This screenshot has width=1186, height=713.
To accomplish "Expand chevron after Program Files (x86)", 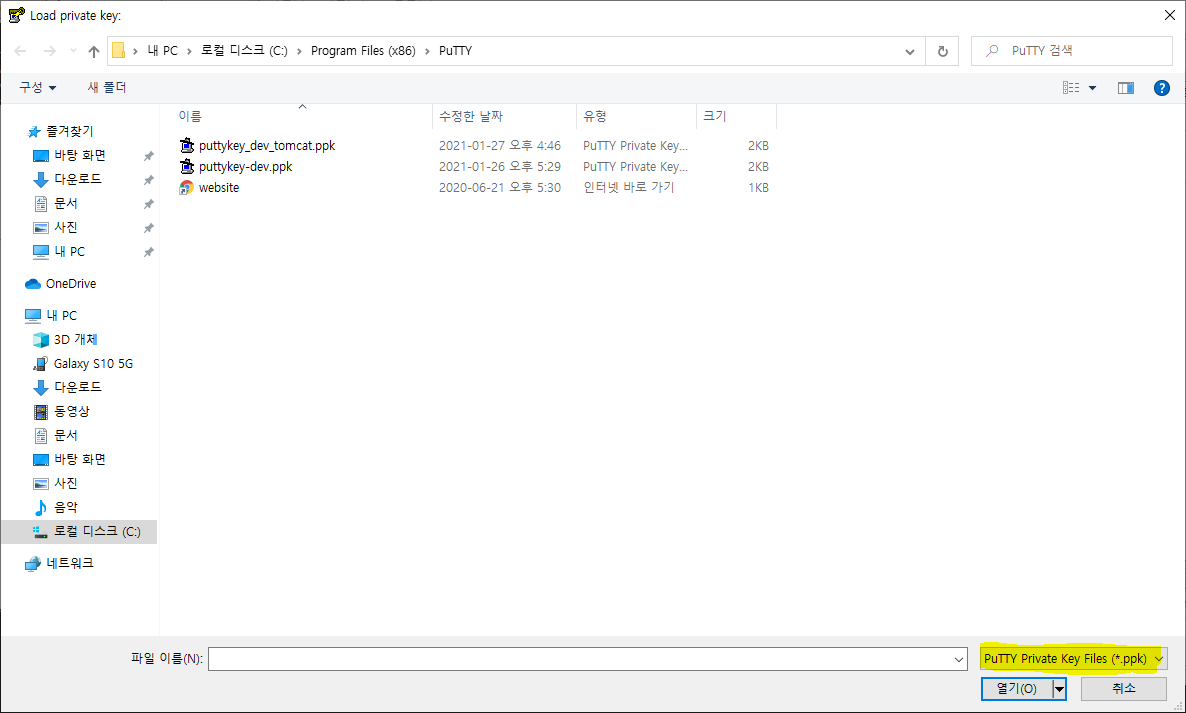I will pos(427,51).
